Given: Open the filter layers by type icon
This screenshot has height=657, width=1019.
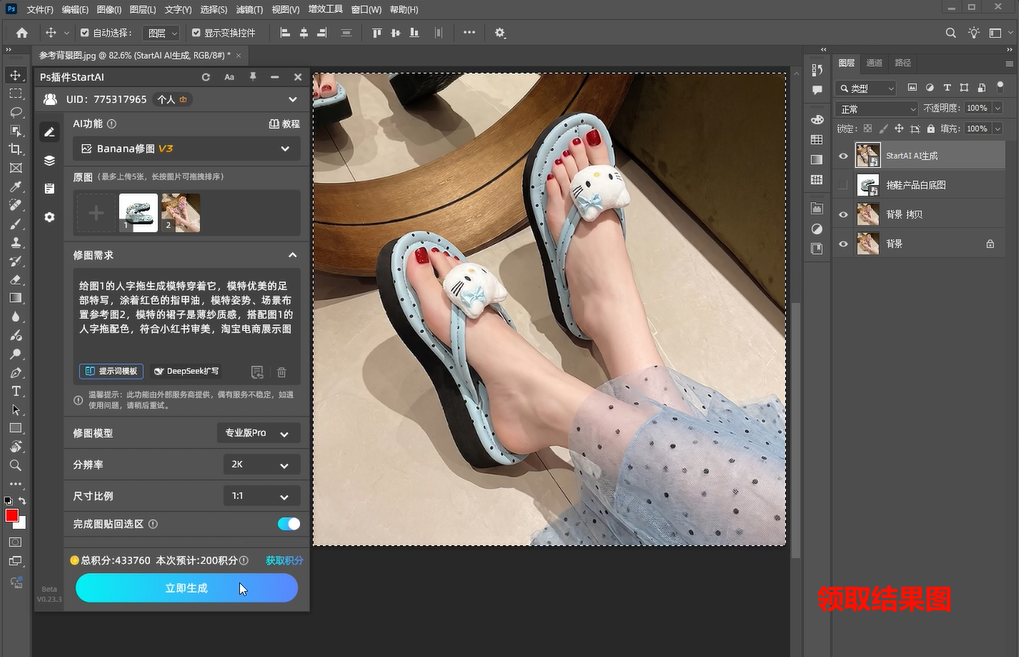Looking at the screenshot, I should 865,87.
